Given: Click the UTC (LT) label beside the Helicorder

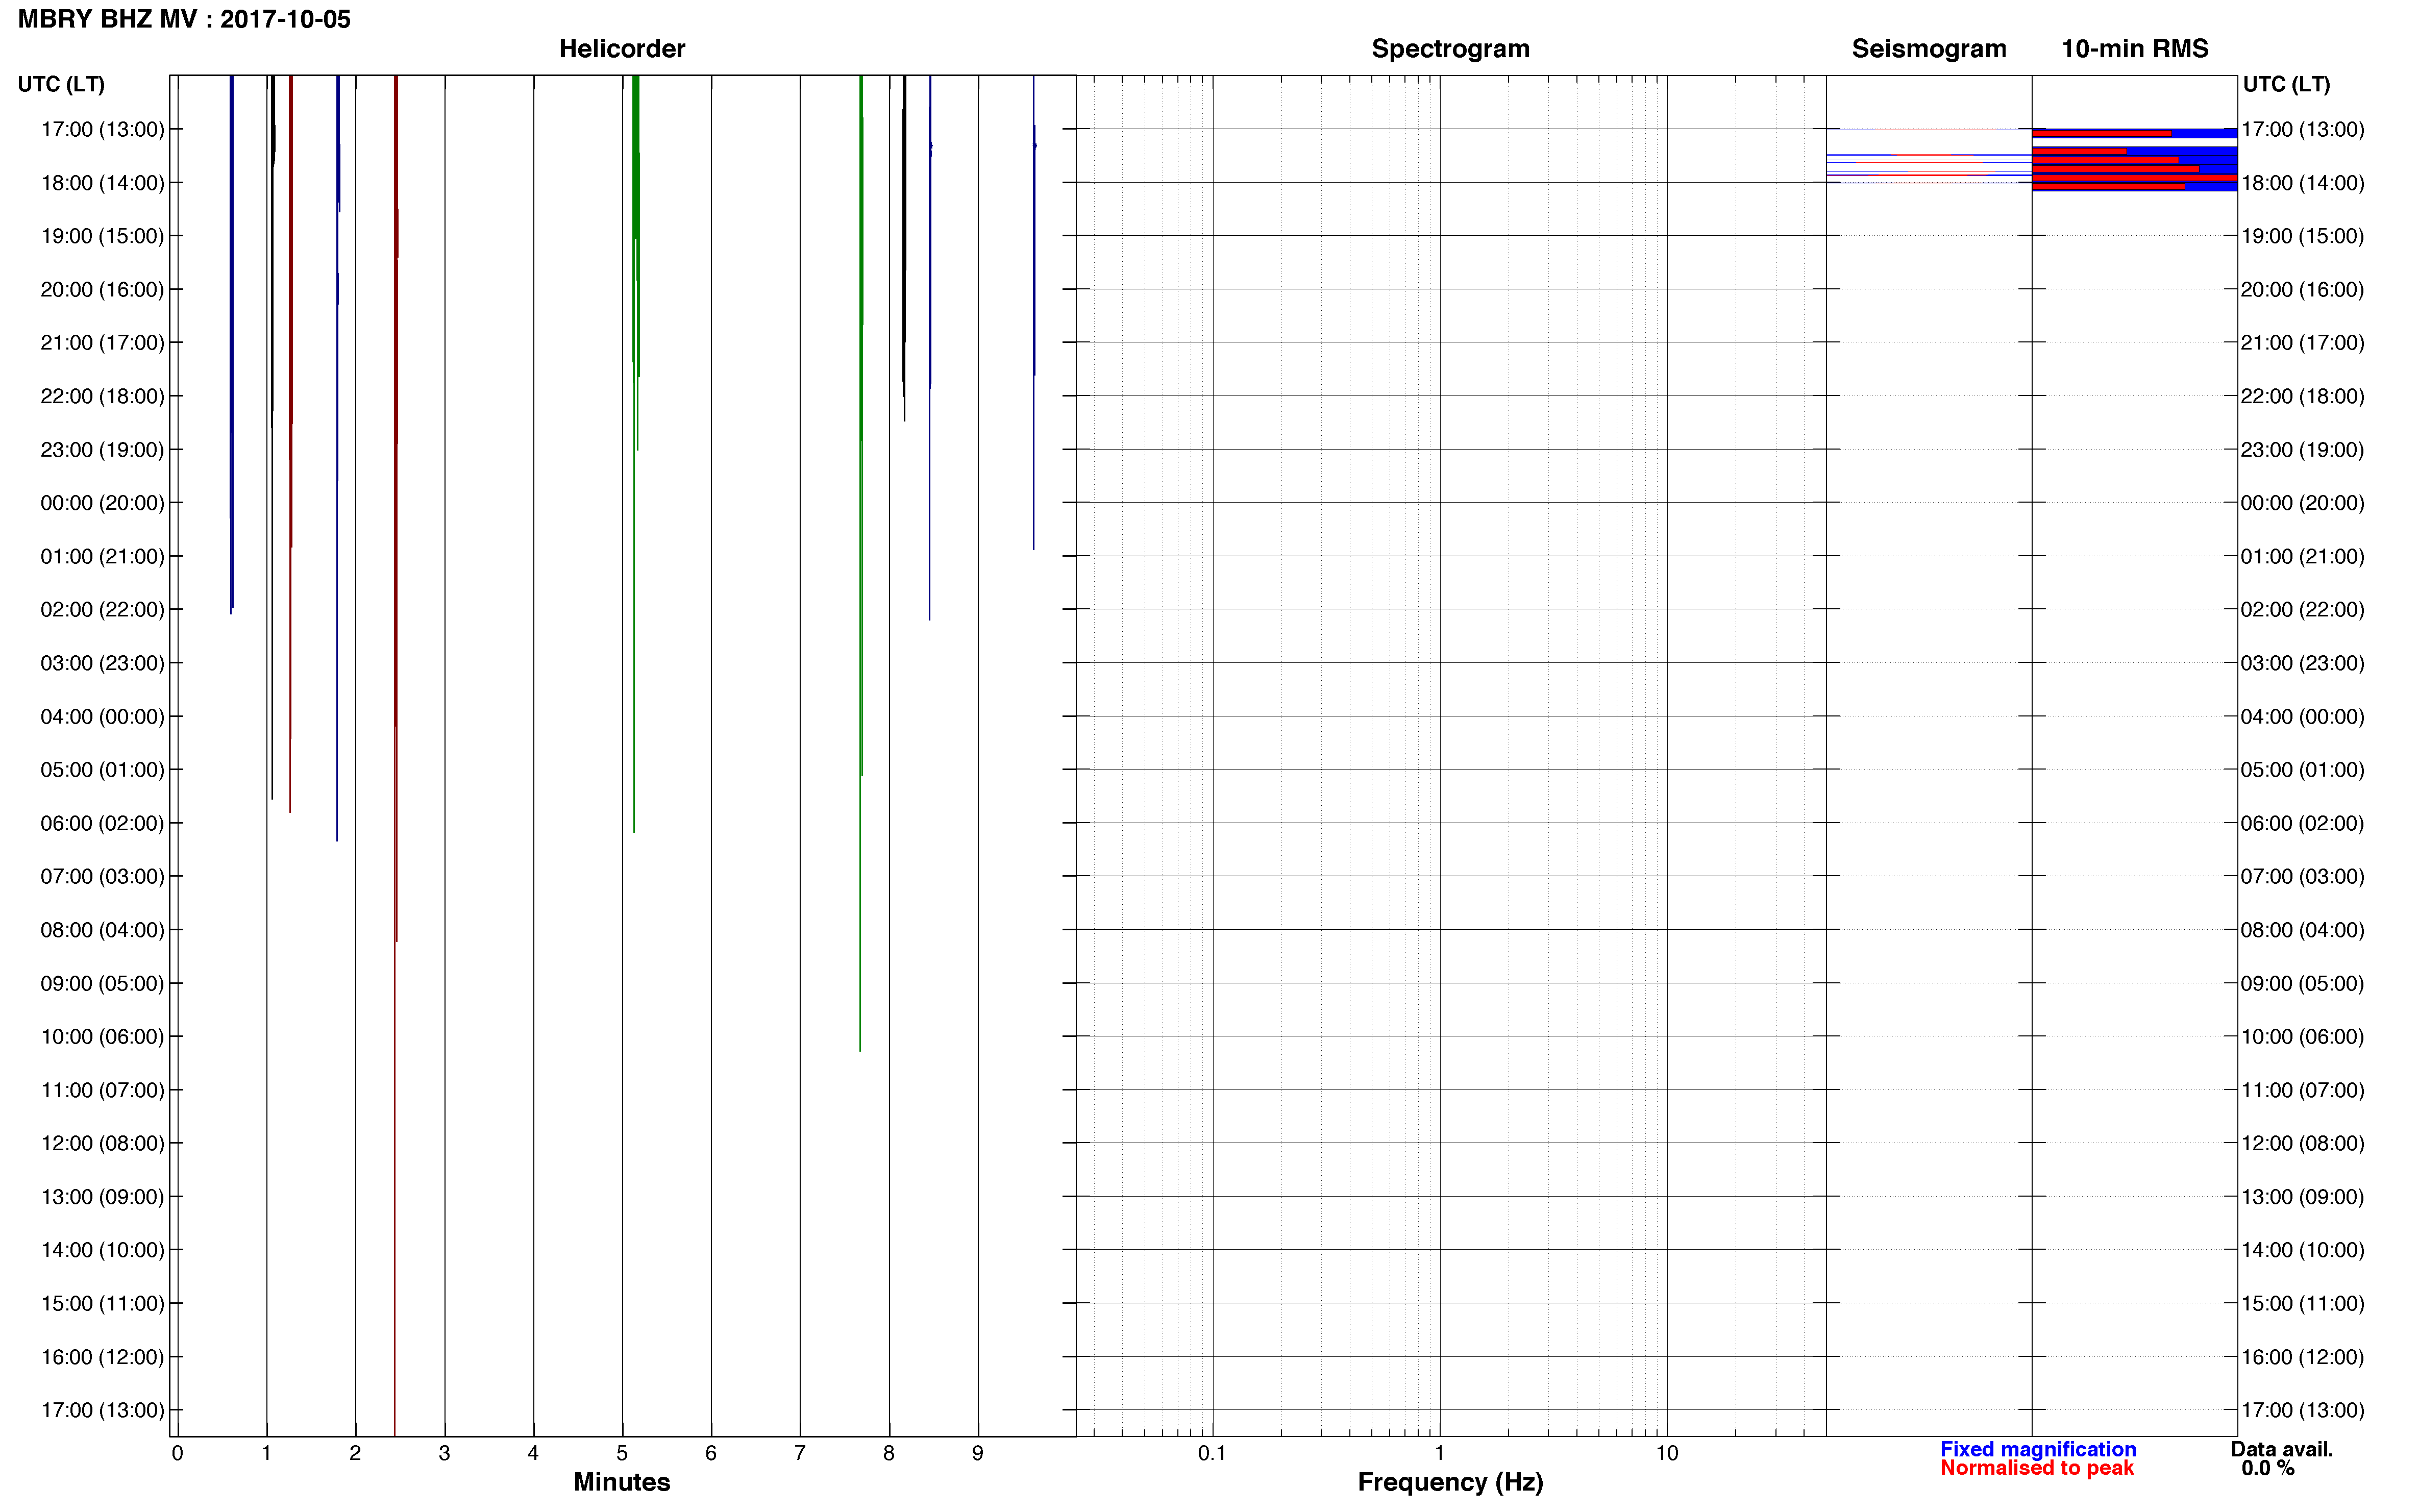Looking at the screenshot, I should coord(61,84).
